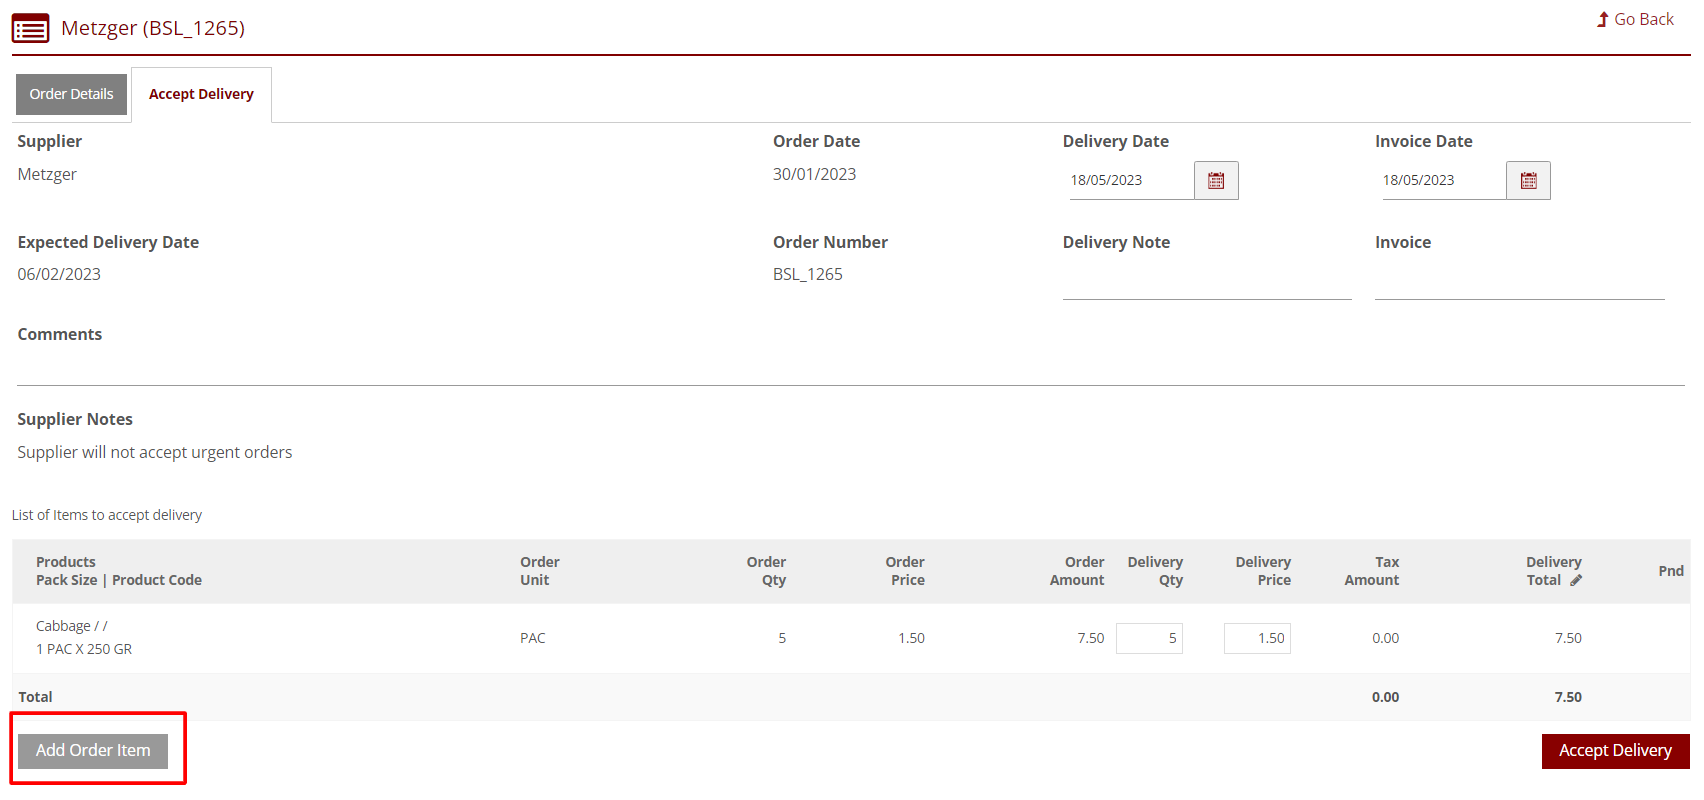Edit the Delivery Qty field for Cabbage
This screenshot has width=1704, height=800.
pyautogui.click(x=1149, y=638)
